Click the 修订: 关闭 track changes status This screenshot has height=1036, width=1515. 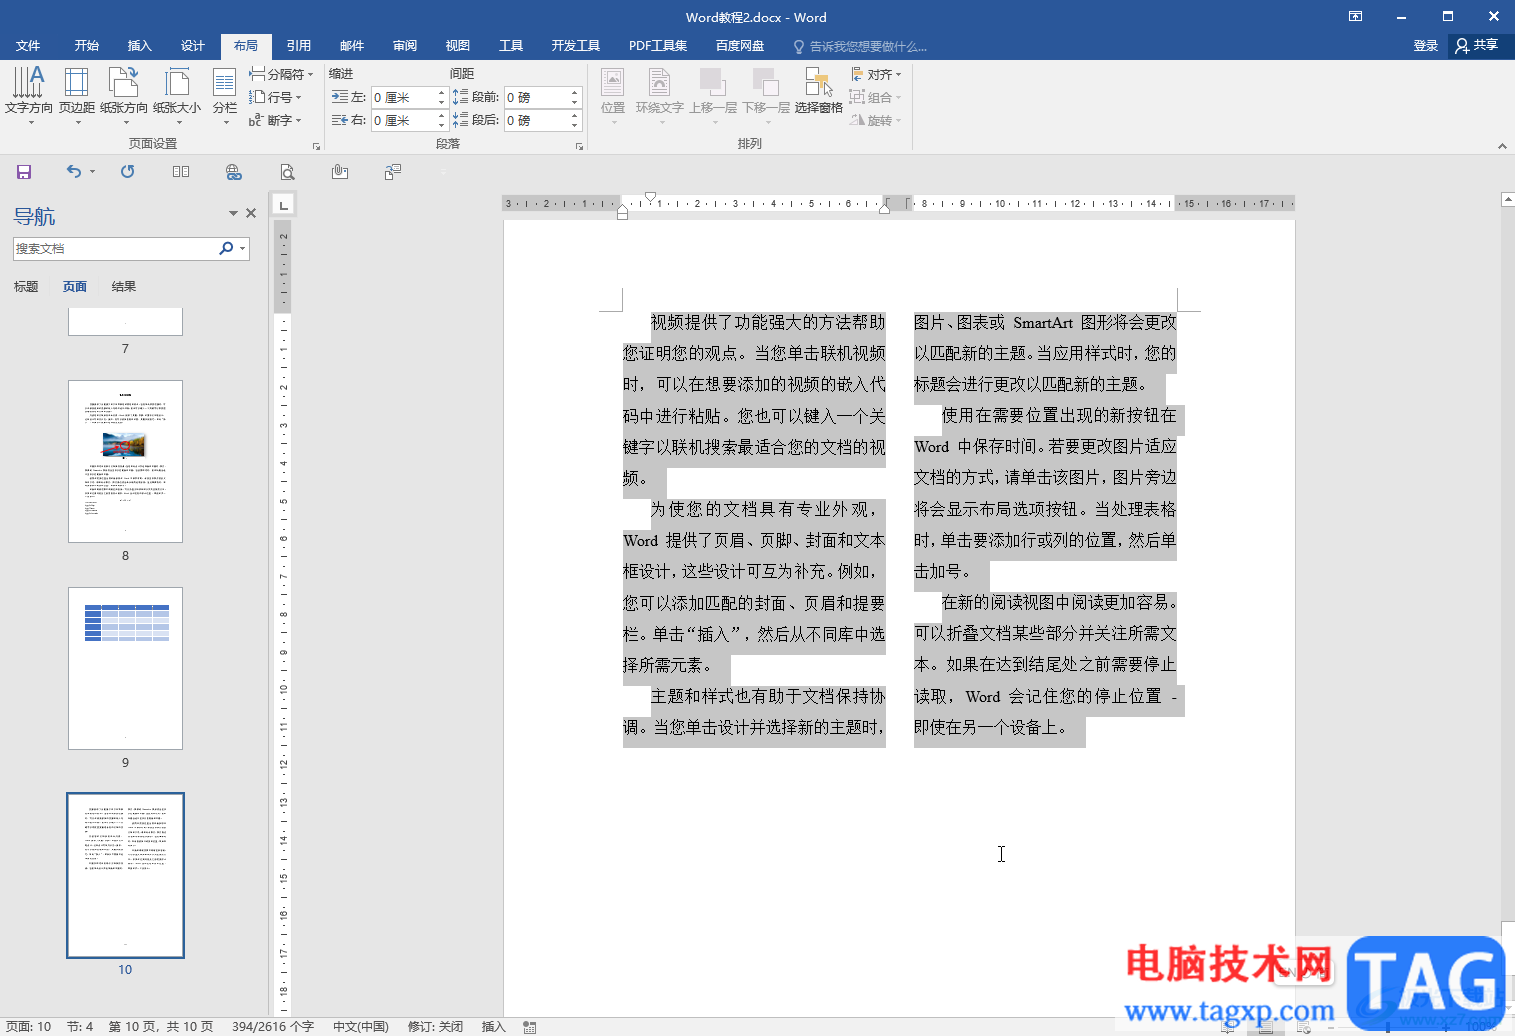(x=435, y=1027)
